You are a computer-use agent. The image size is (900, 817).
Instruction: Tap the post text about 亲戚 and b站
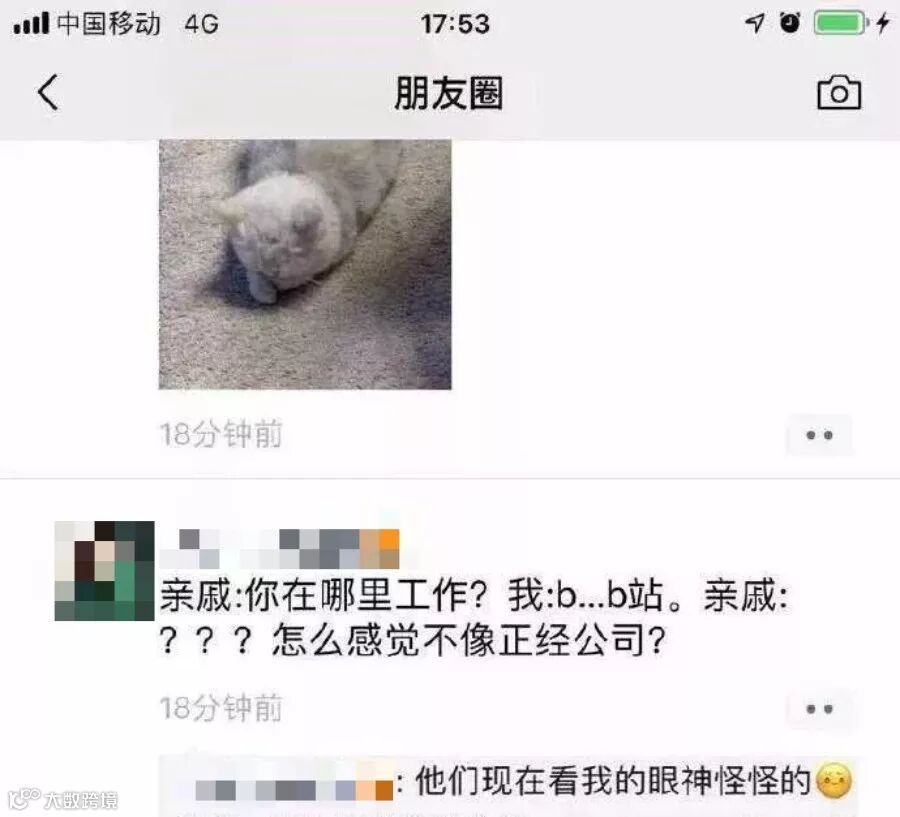tap(474, 617)
